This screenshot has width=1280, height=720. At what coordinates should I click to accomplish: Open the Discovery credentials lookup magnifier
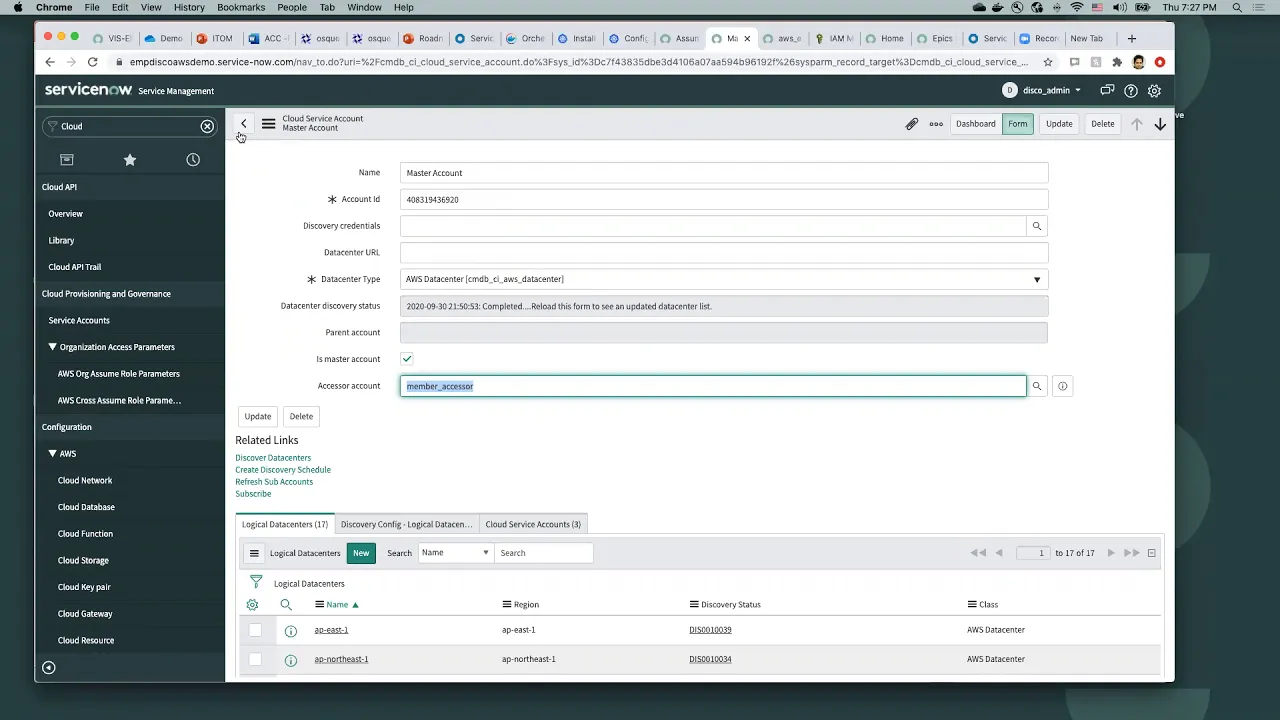pos(1037,226)
